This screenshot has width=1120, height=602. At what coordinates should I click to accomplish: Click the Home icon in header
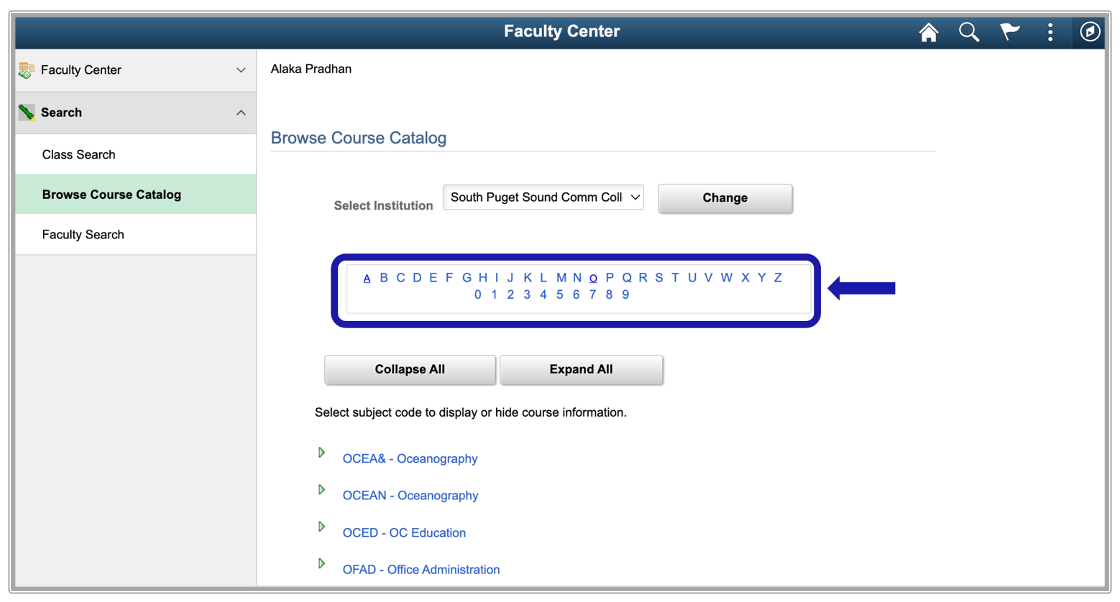click(929, 32)
